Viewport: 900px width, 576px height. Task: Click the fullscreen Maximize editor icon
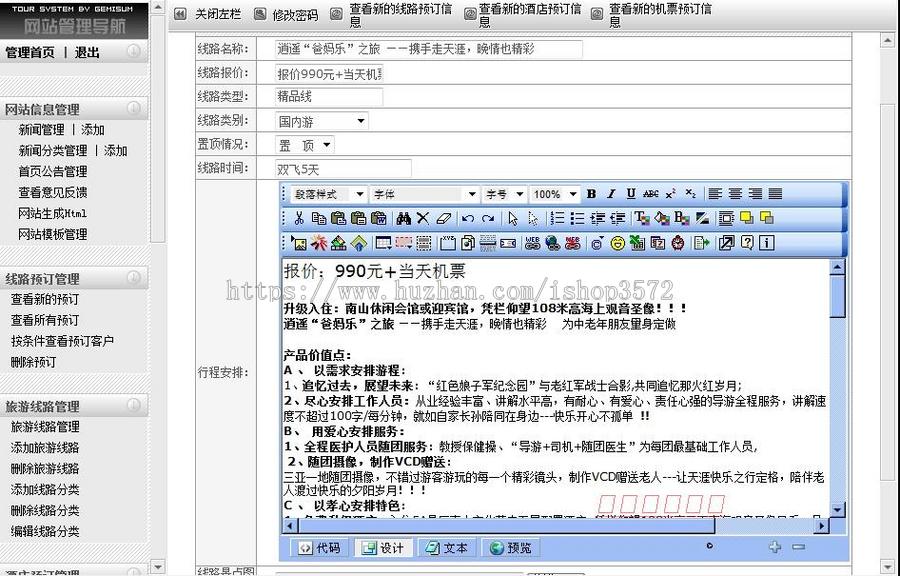coord(726,243)
